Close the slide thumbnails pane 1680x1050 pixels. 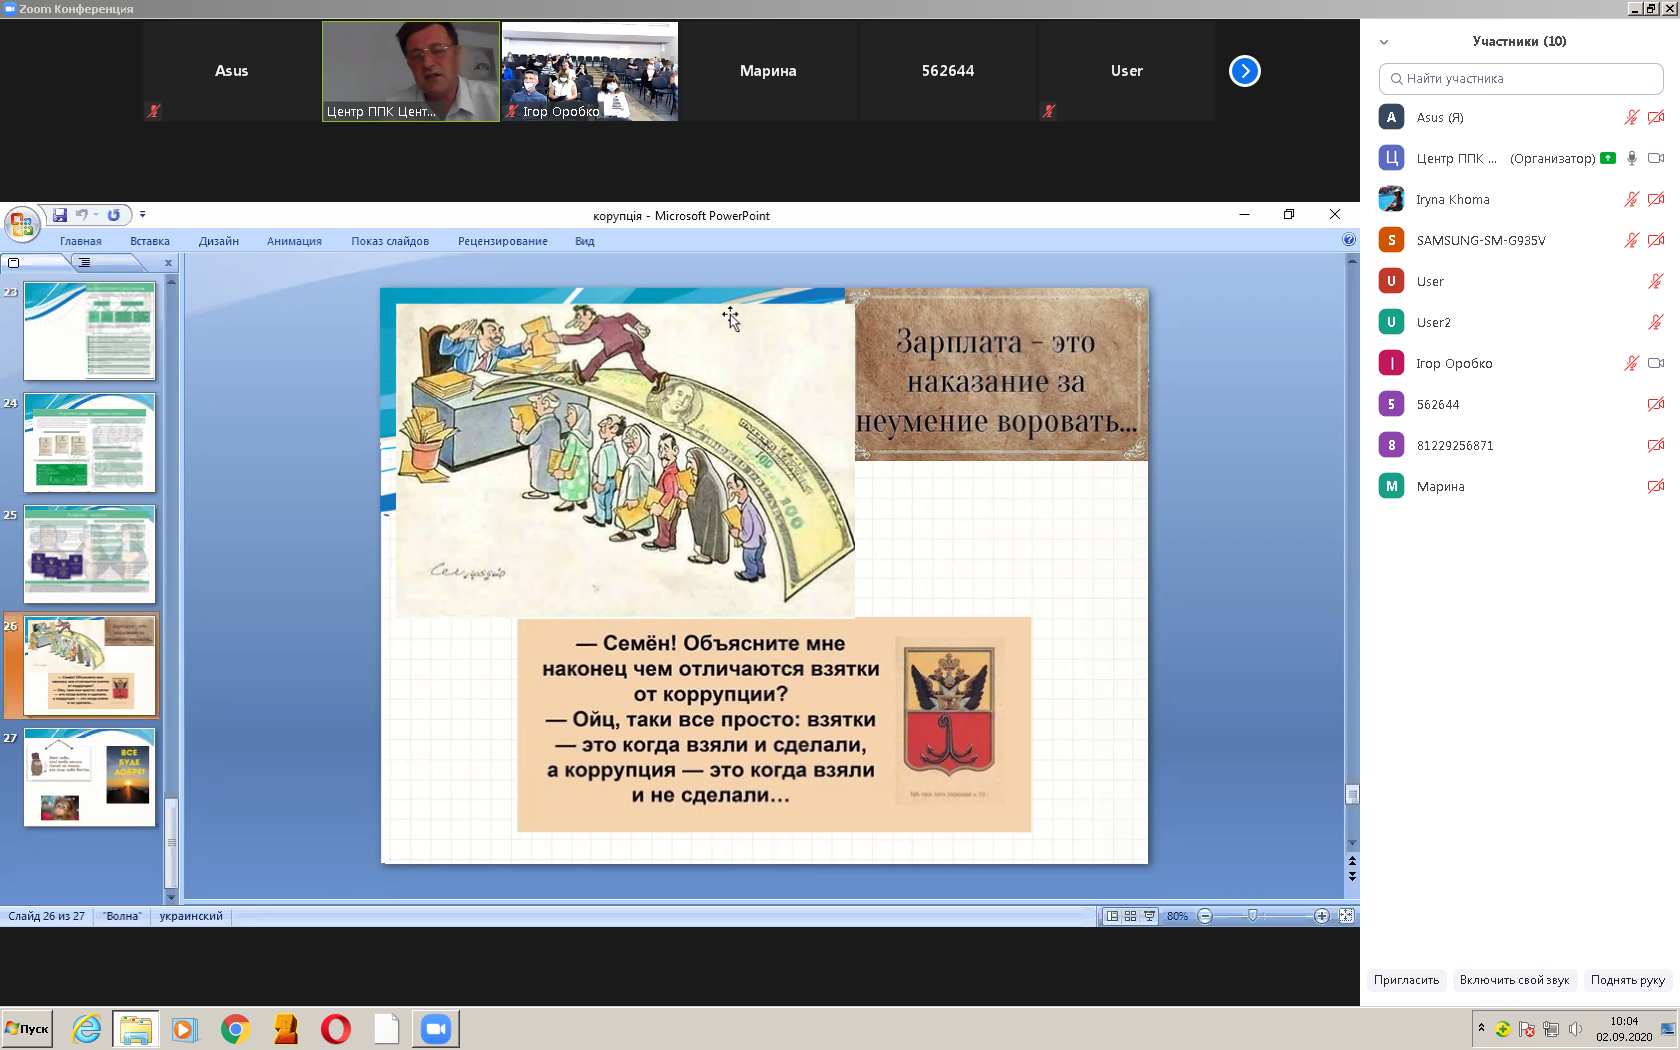[168, 263]
